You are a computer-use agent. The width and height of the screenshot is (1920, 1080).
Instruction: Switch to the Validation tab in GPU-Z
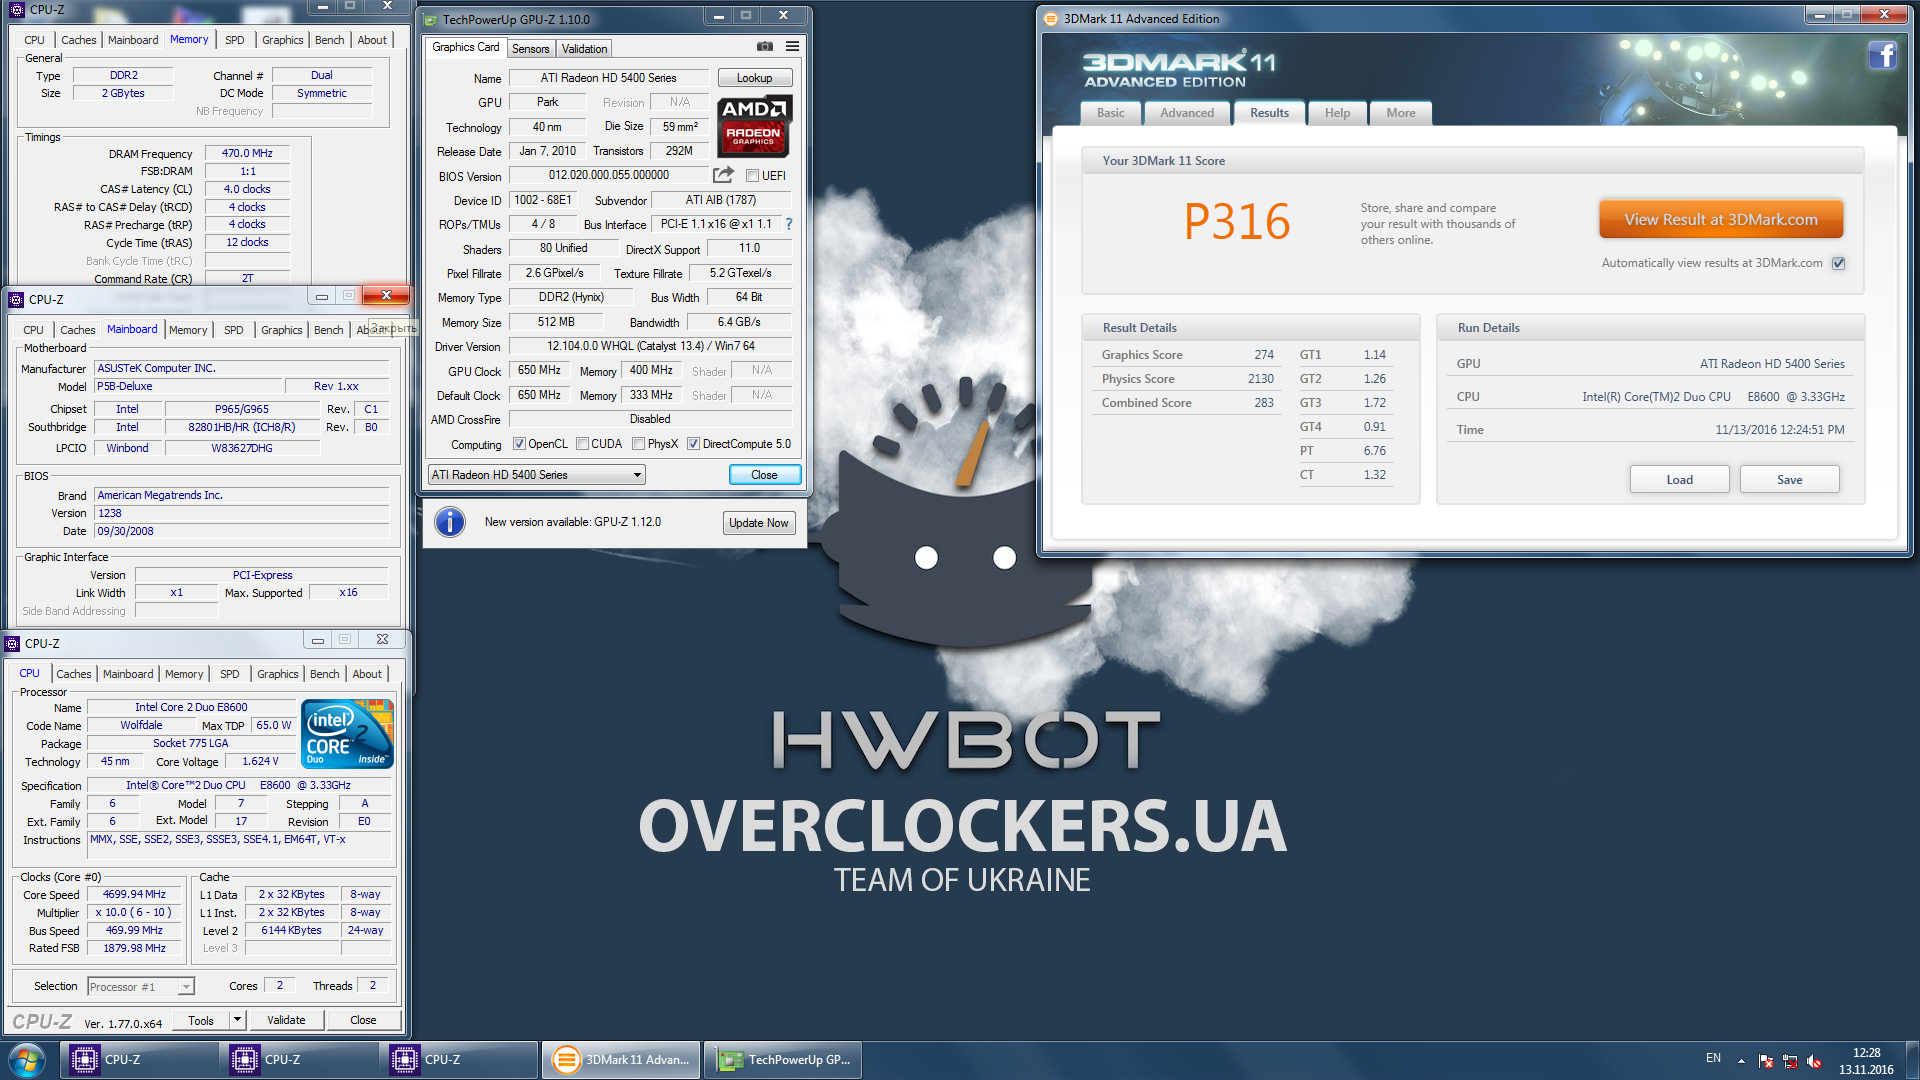pyautogui.click(x=584, y=48)
